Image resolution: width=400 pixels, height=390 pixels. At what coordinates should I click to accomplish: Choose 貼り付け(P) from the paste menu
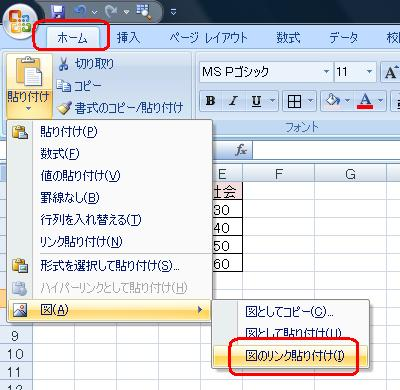point(109,132)
